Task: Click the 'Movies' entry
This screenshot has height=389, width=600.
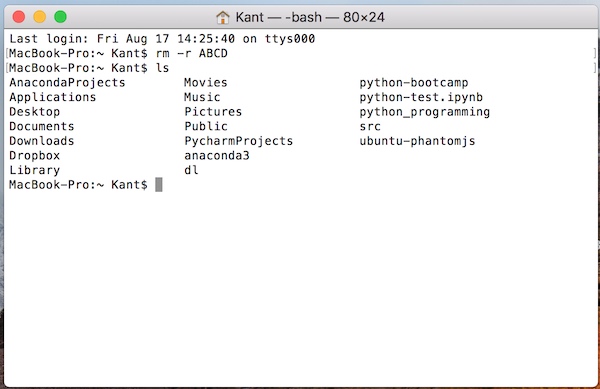Action: (x=206, y=83)
